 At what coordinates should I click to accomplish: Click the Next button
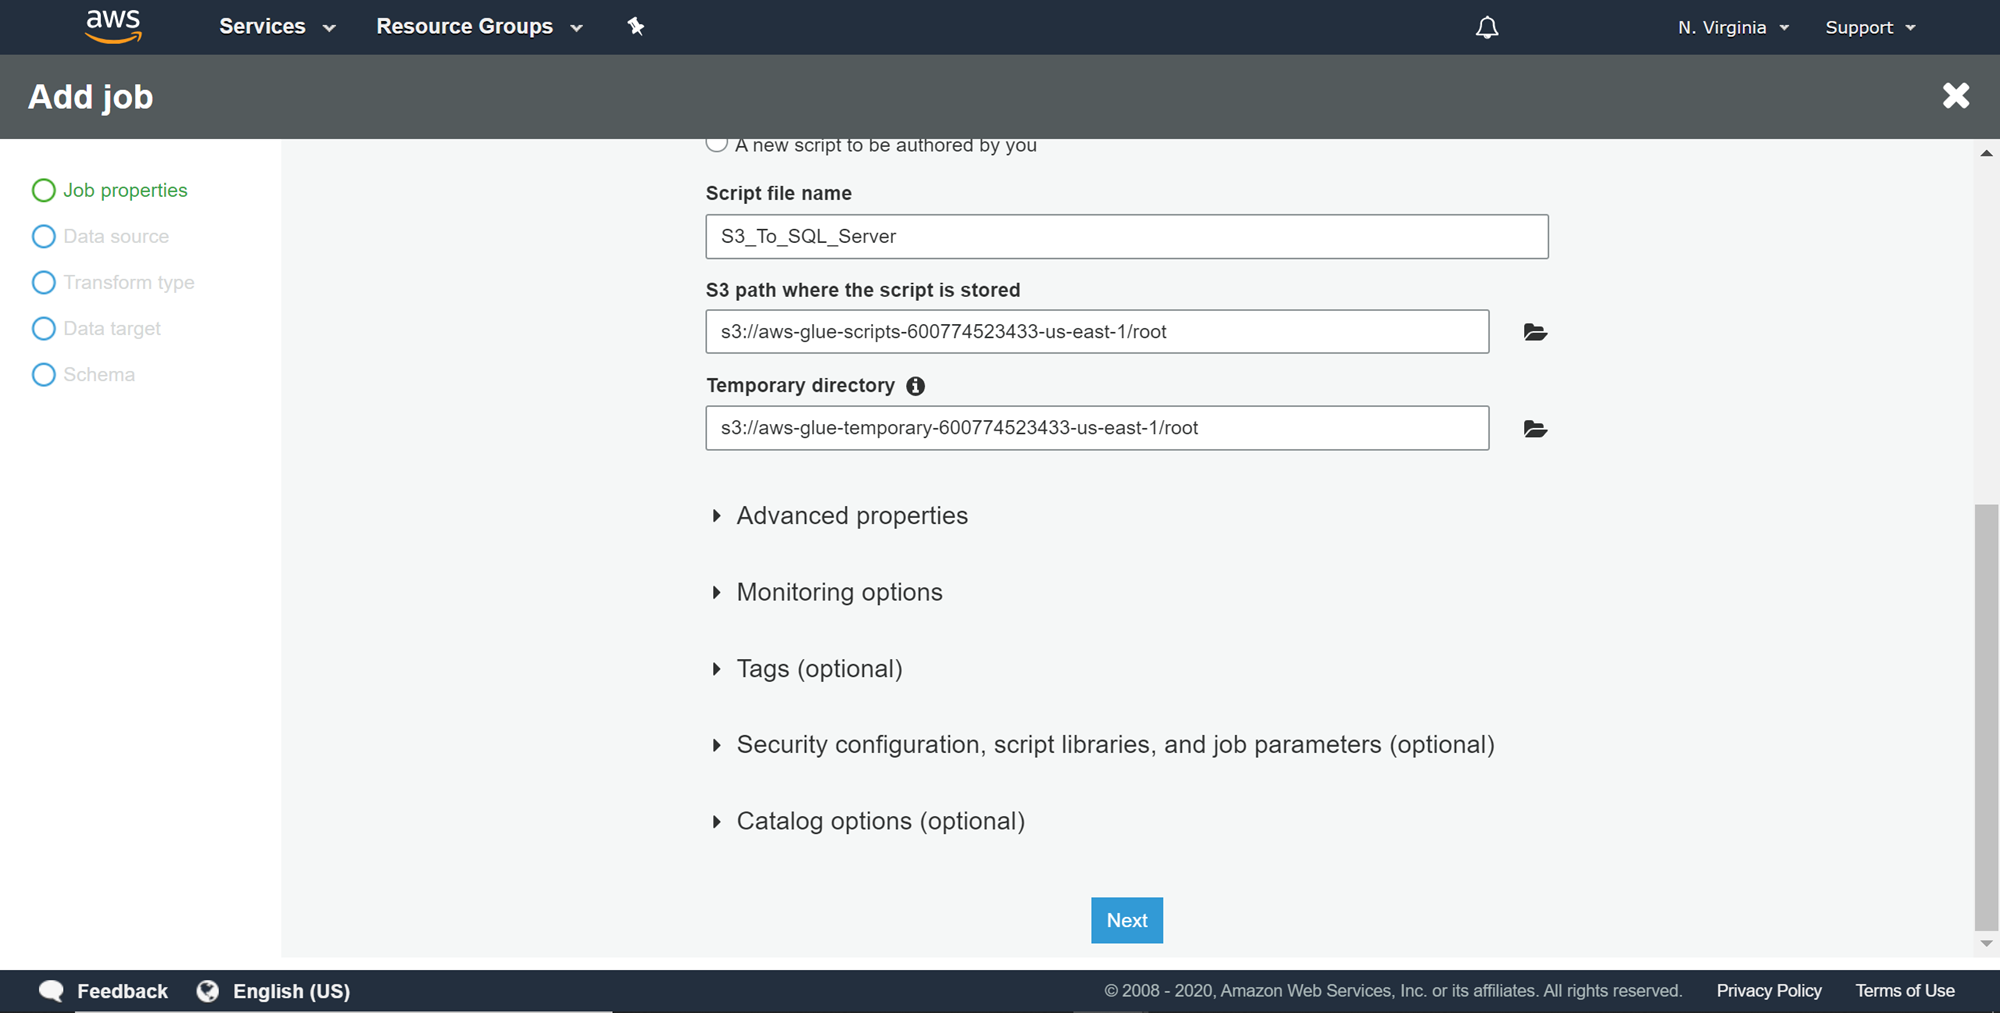1127,920
